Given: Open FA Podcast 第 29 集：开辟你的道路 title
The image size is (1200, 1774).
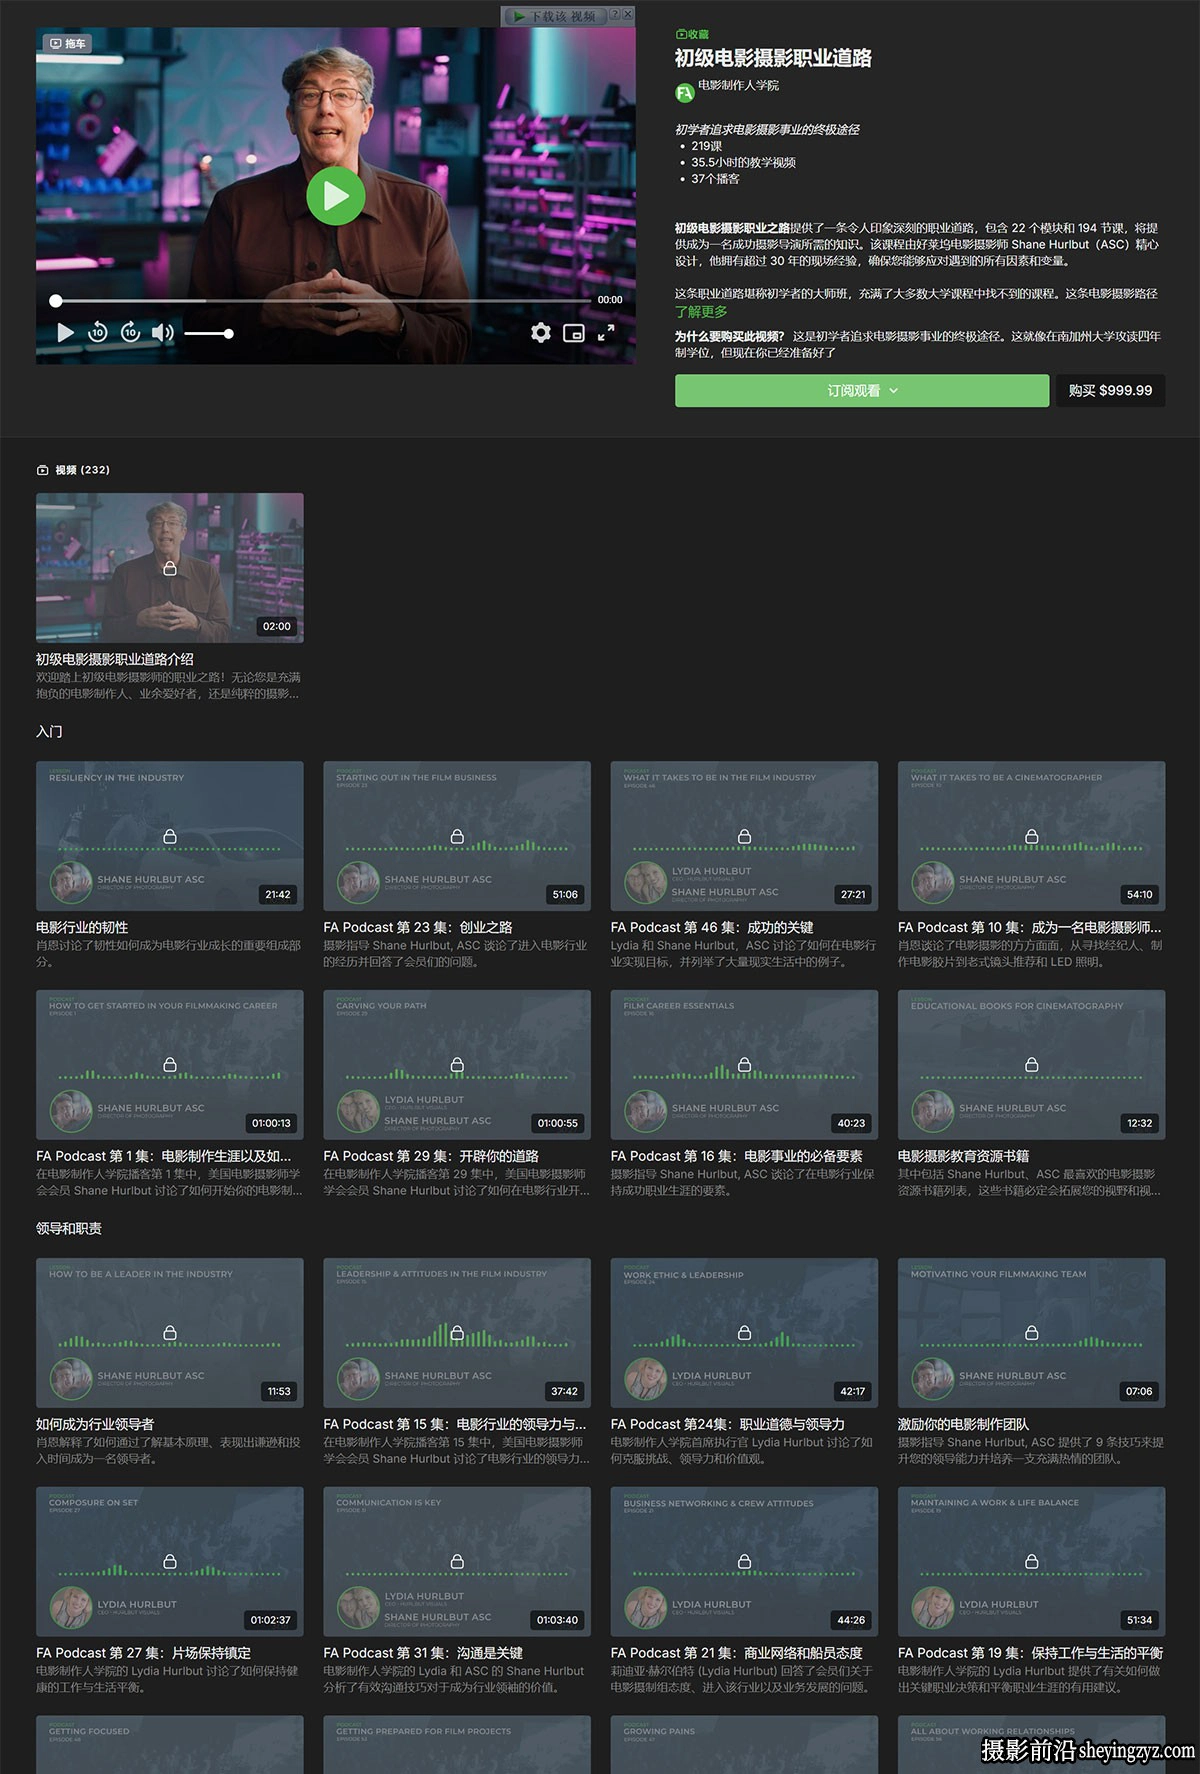Looking at the screenshot, I should (x=430, y=1156).
